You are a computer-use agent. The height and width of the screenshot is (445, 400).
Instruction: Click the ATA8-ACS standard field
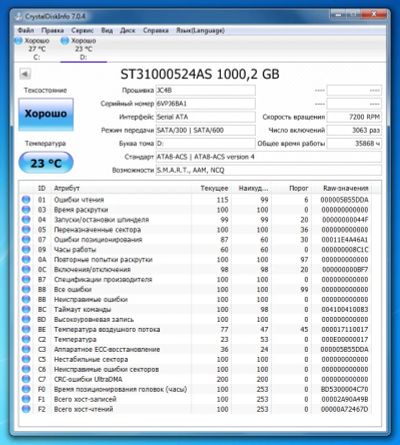[269, 157]
